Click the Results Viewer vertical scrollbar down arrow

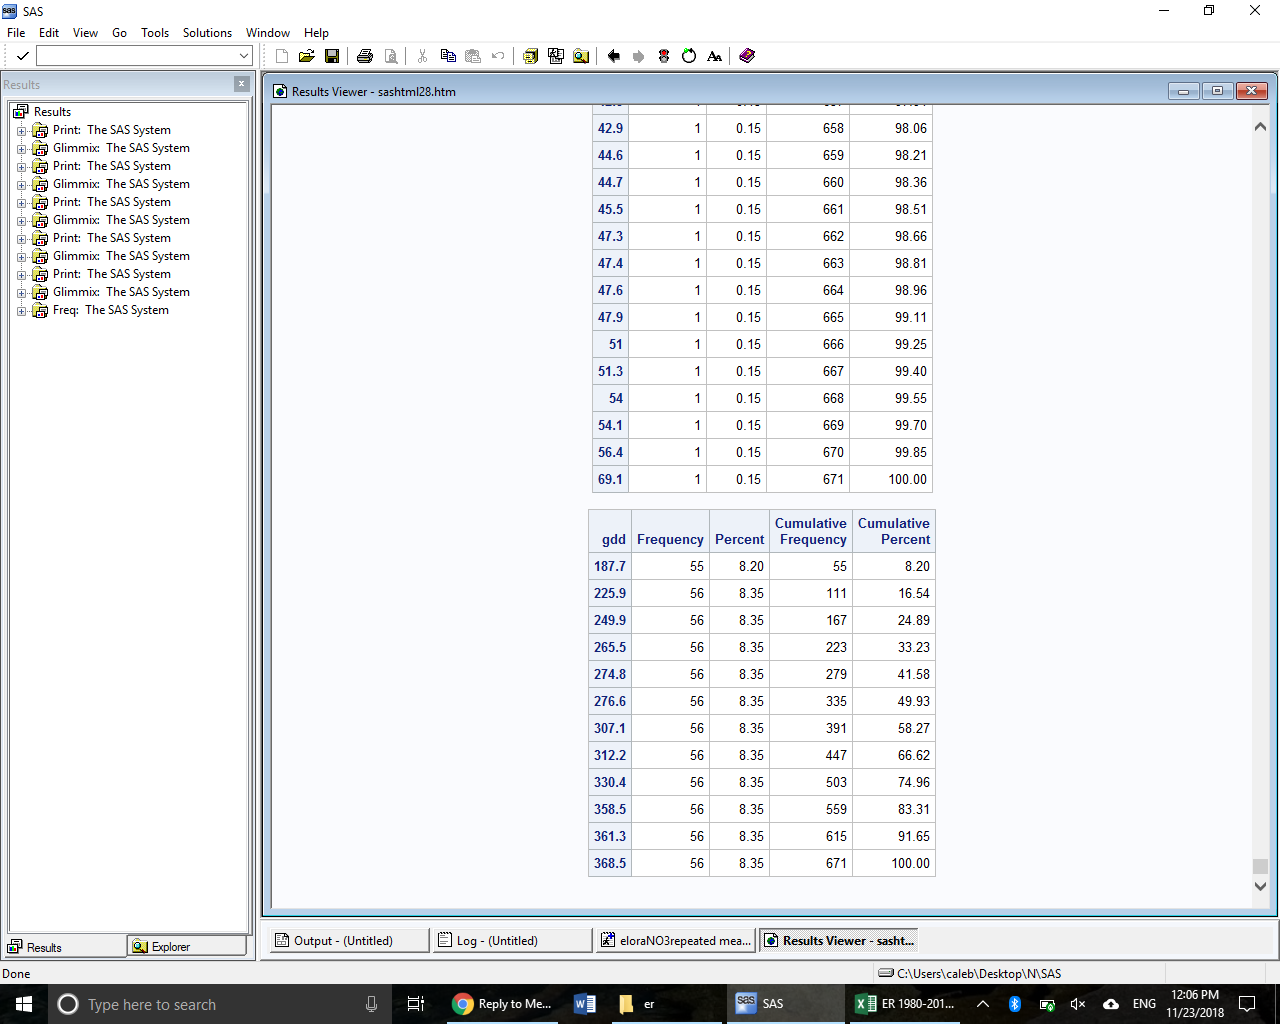click(x=1260, y=886)
